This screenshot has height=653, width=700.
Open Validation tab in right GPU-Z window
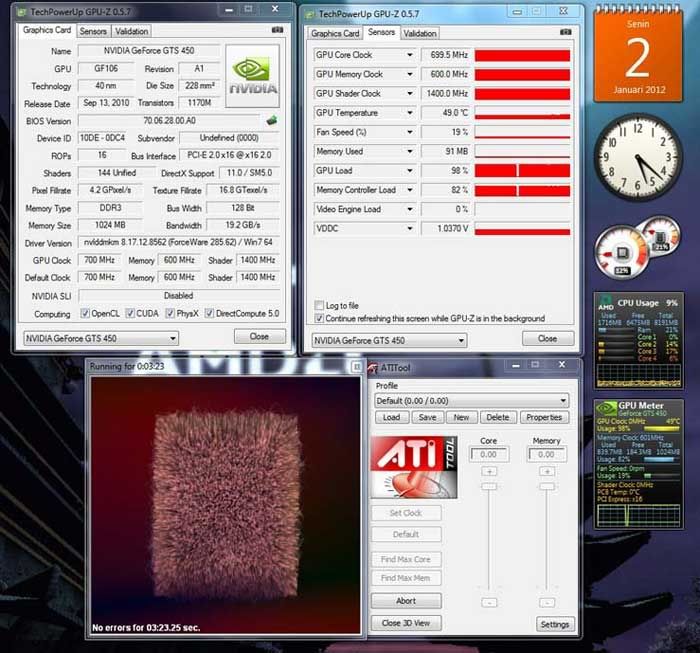pyautogui.click(x=420, y=33)
